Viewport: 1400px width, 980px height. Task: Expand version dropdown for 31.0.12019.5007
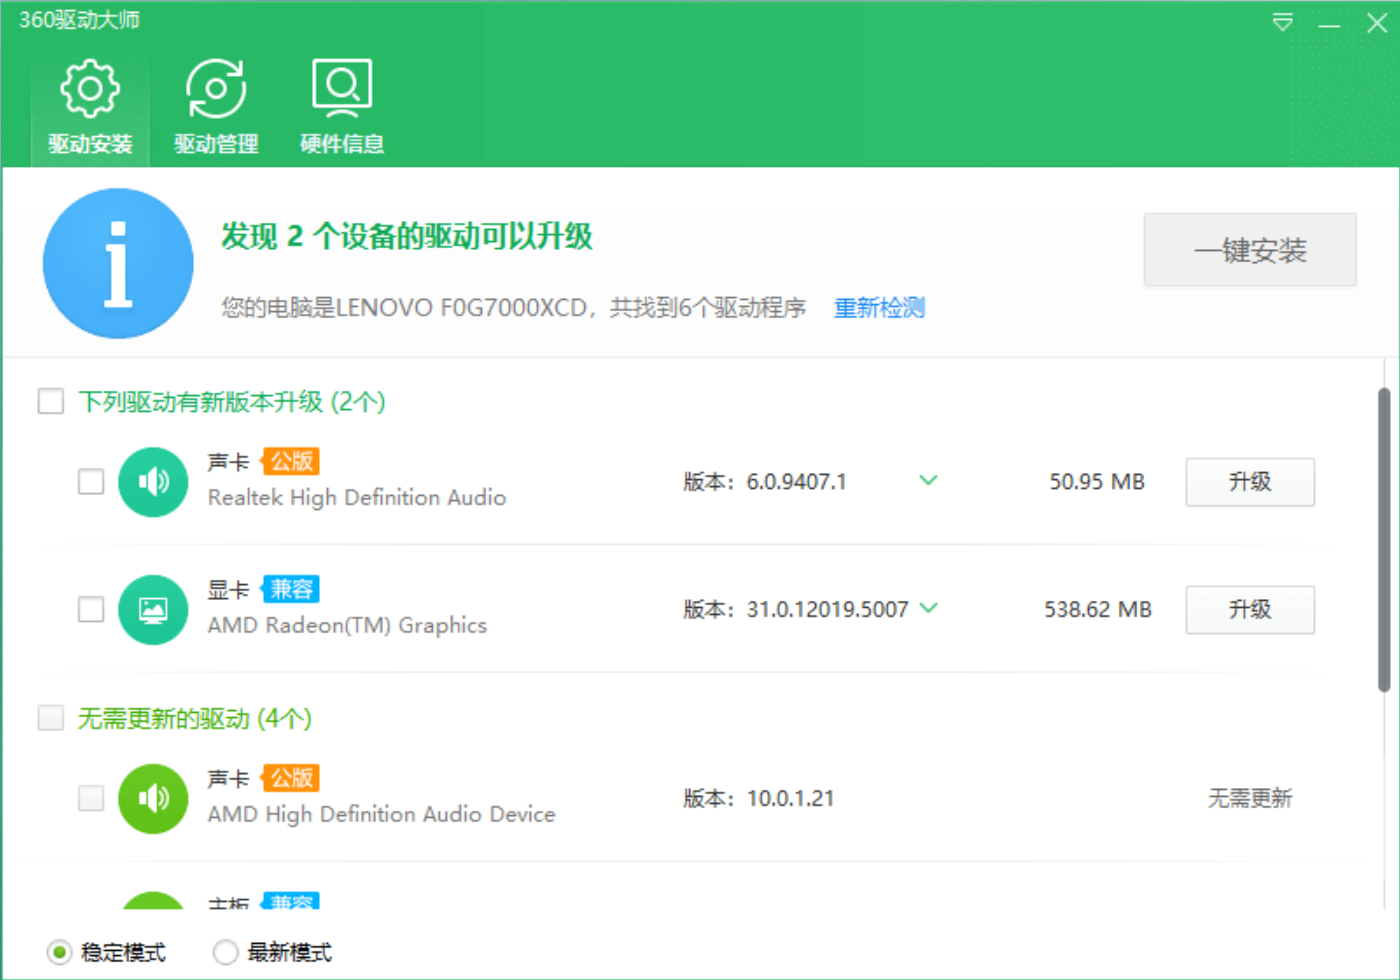coord(928,608)
